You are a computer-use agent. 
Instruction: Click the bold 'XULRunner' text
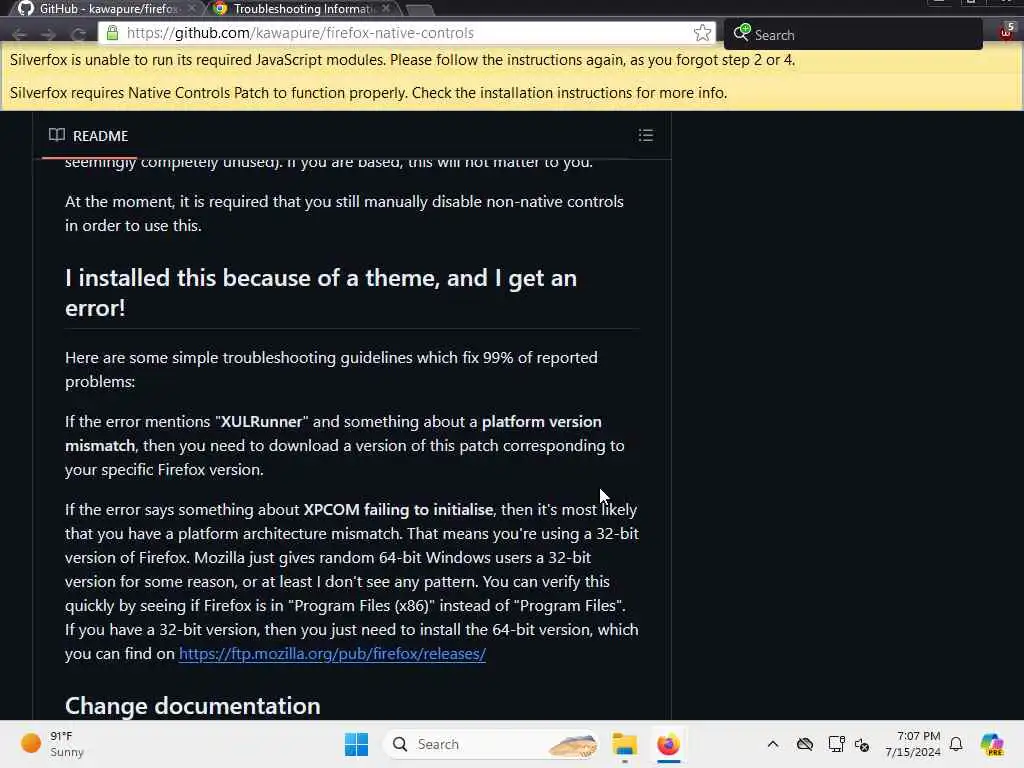261,421
